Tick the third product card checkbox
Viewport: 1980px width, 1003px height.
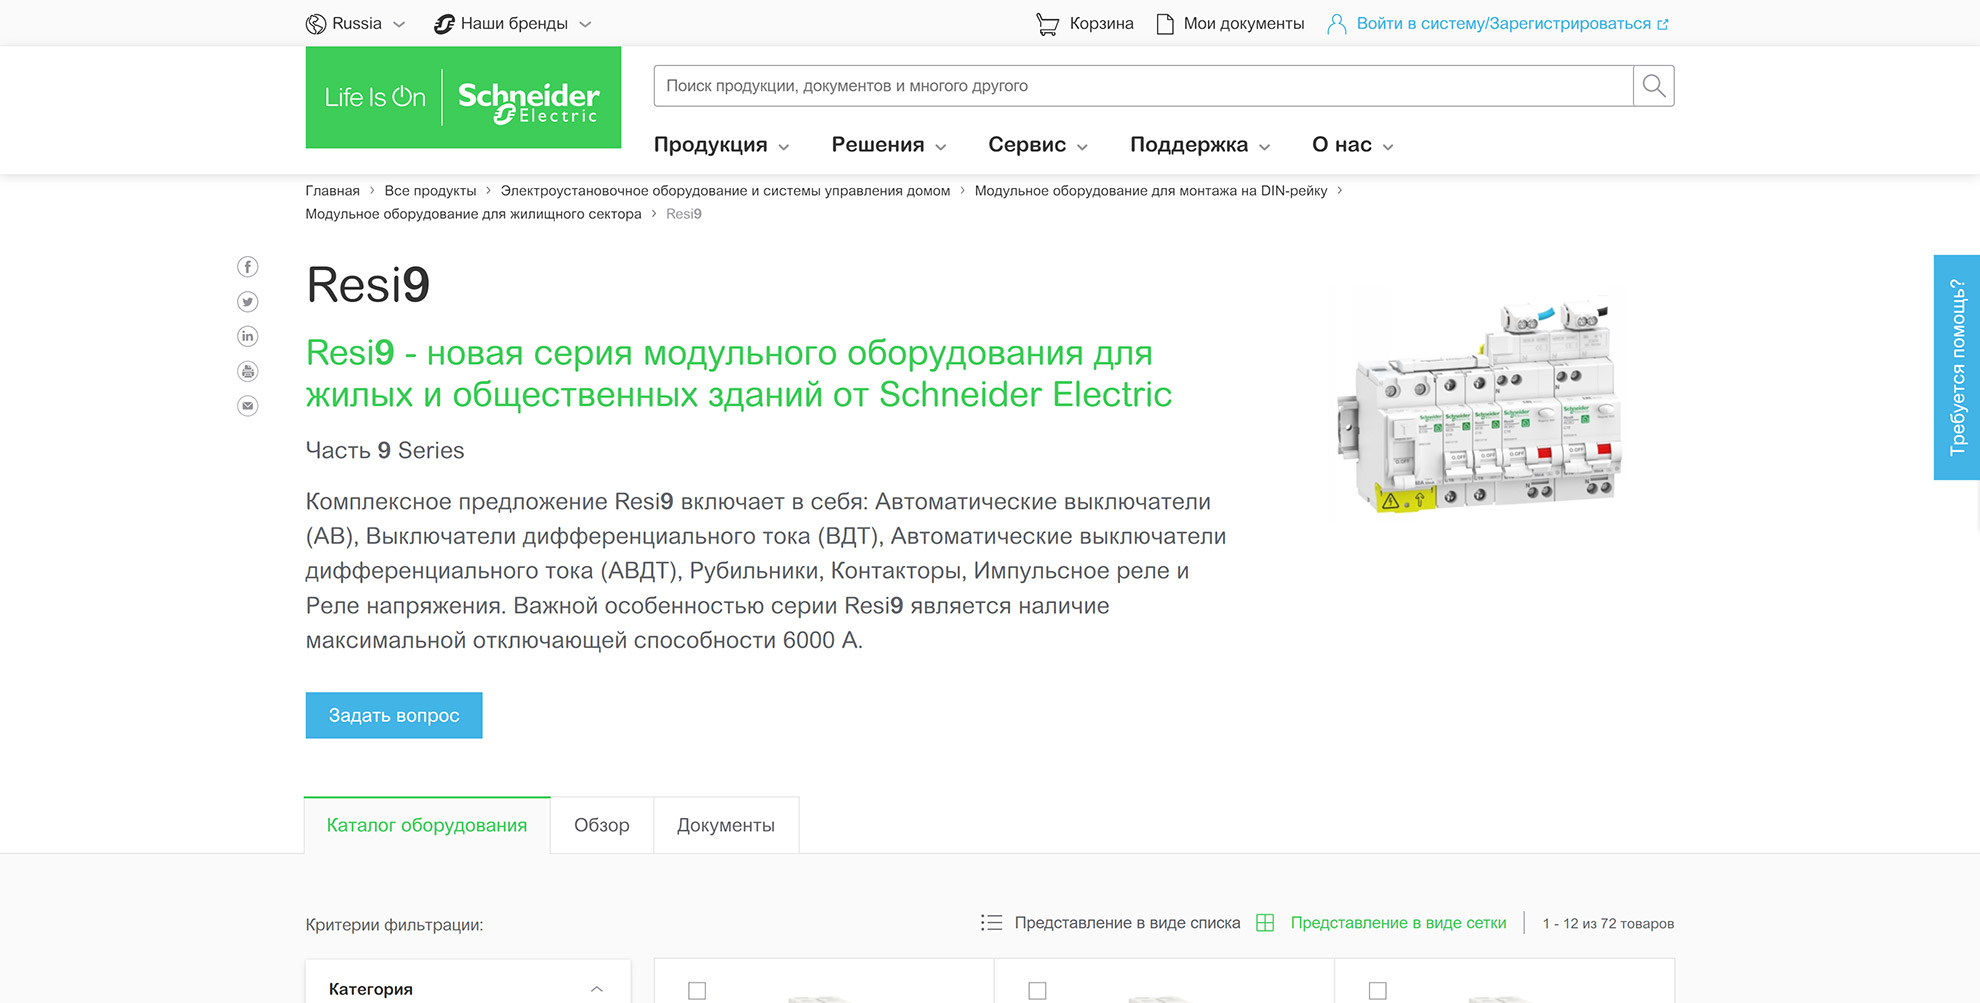pos(1377,991)
